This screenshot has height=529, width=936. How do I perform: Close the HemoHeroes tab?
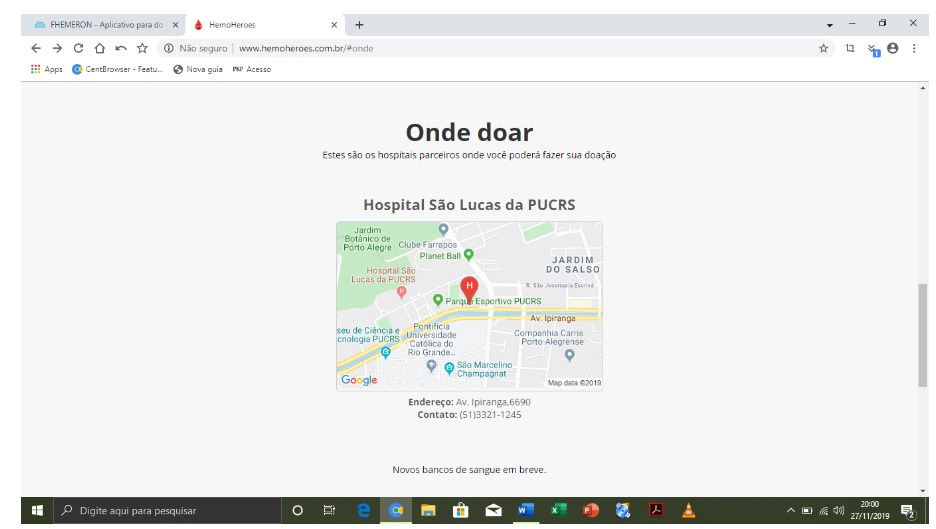tap(334, 25)
